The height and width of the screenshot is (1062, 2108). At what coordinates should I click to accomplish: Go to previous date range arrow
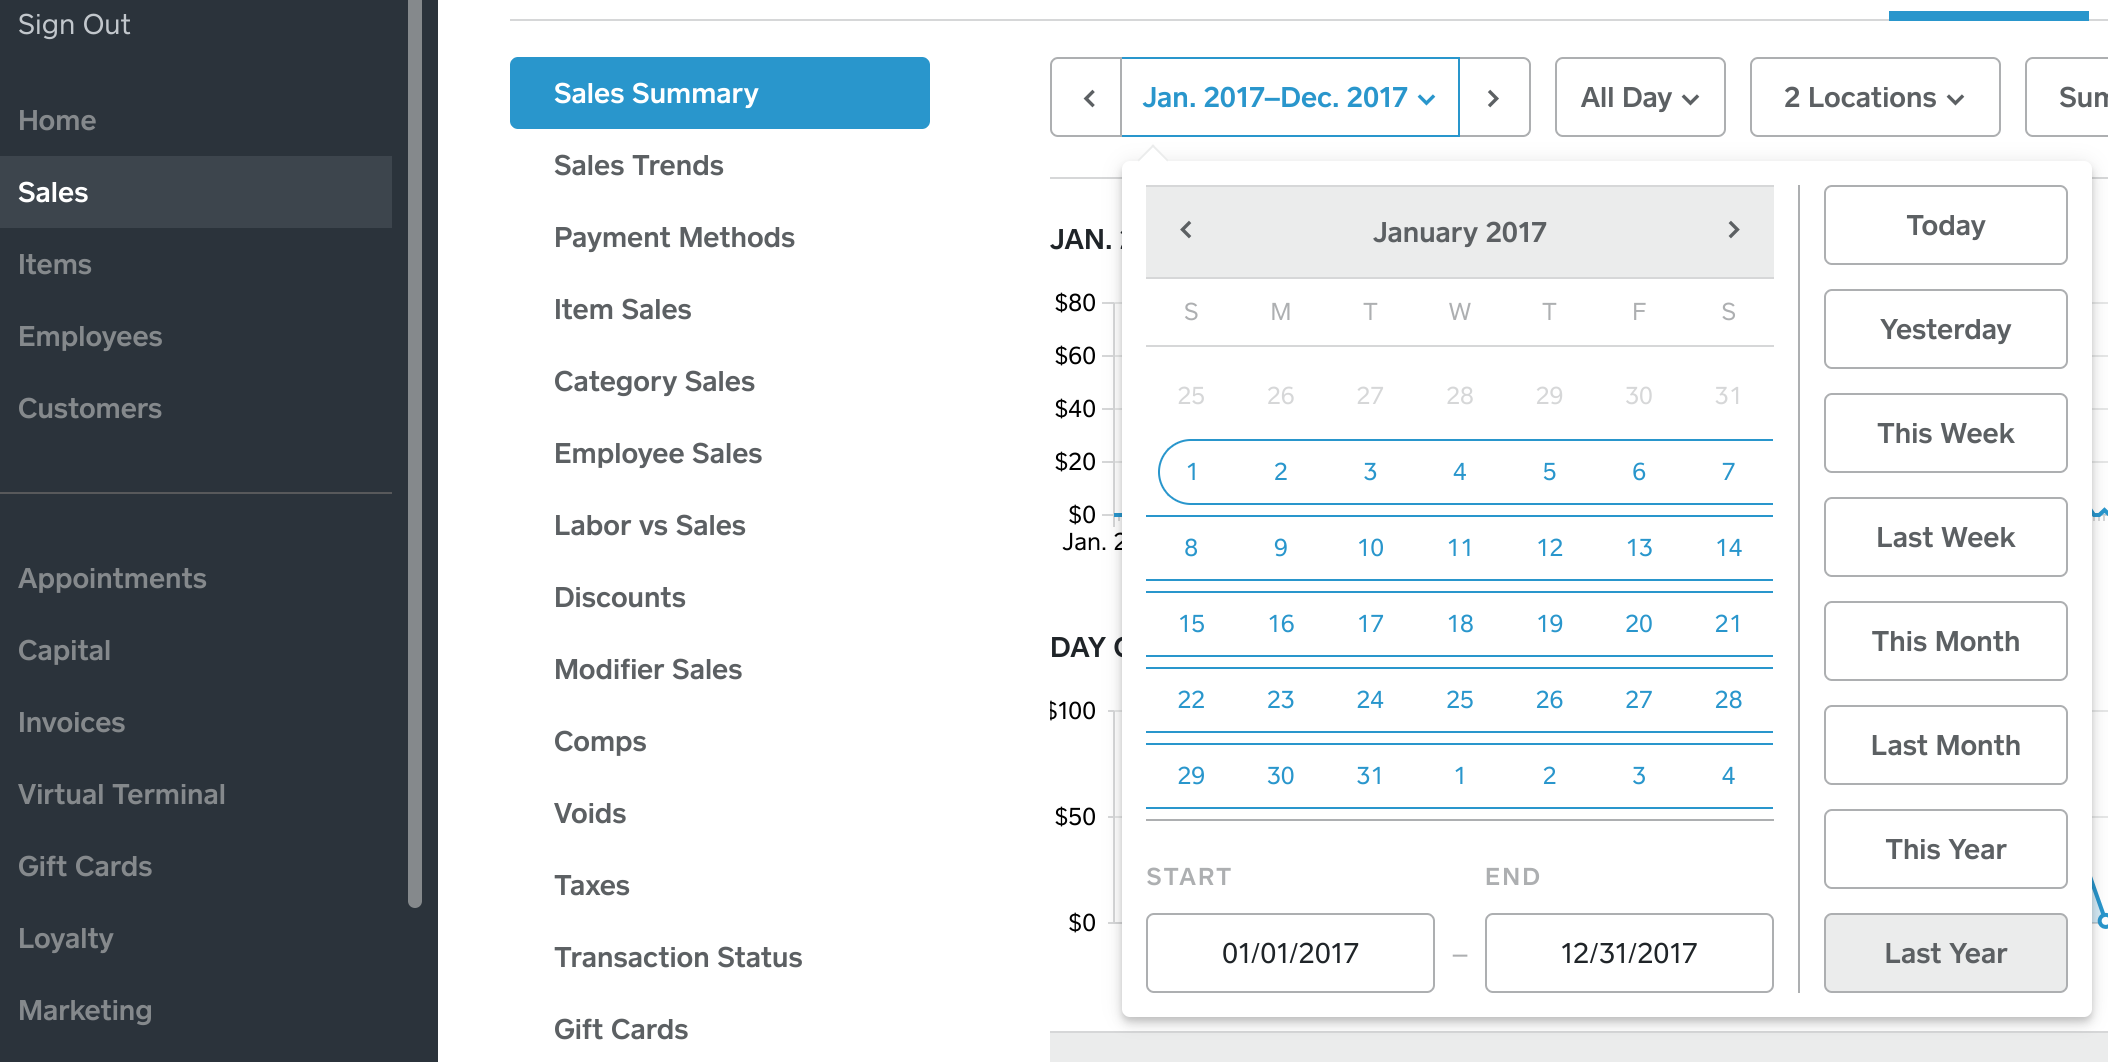1088,98
